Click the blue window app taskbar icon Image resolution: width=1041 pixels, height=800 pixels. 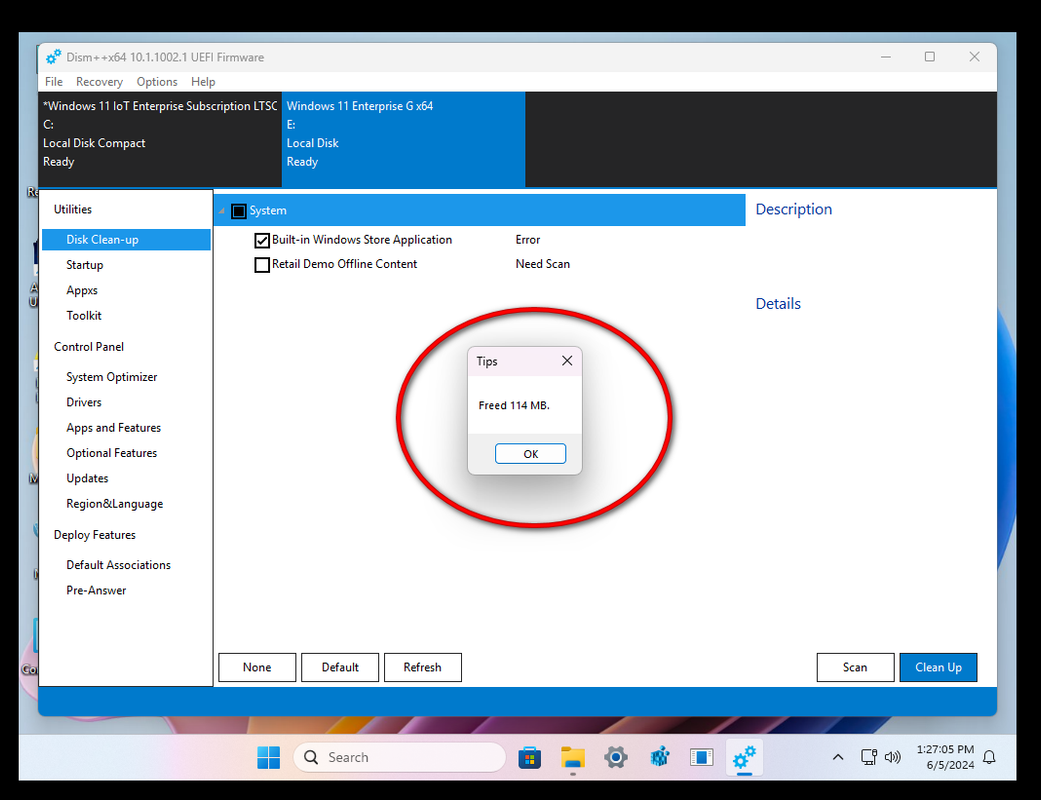tap(701, 758)
